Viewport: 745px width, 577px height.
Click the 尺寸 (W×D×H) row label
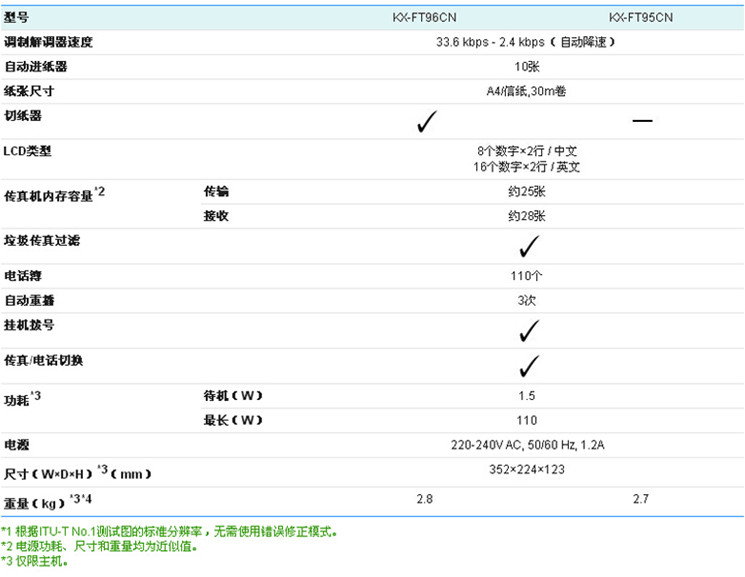77,472
